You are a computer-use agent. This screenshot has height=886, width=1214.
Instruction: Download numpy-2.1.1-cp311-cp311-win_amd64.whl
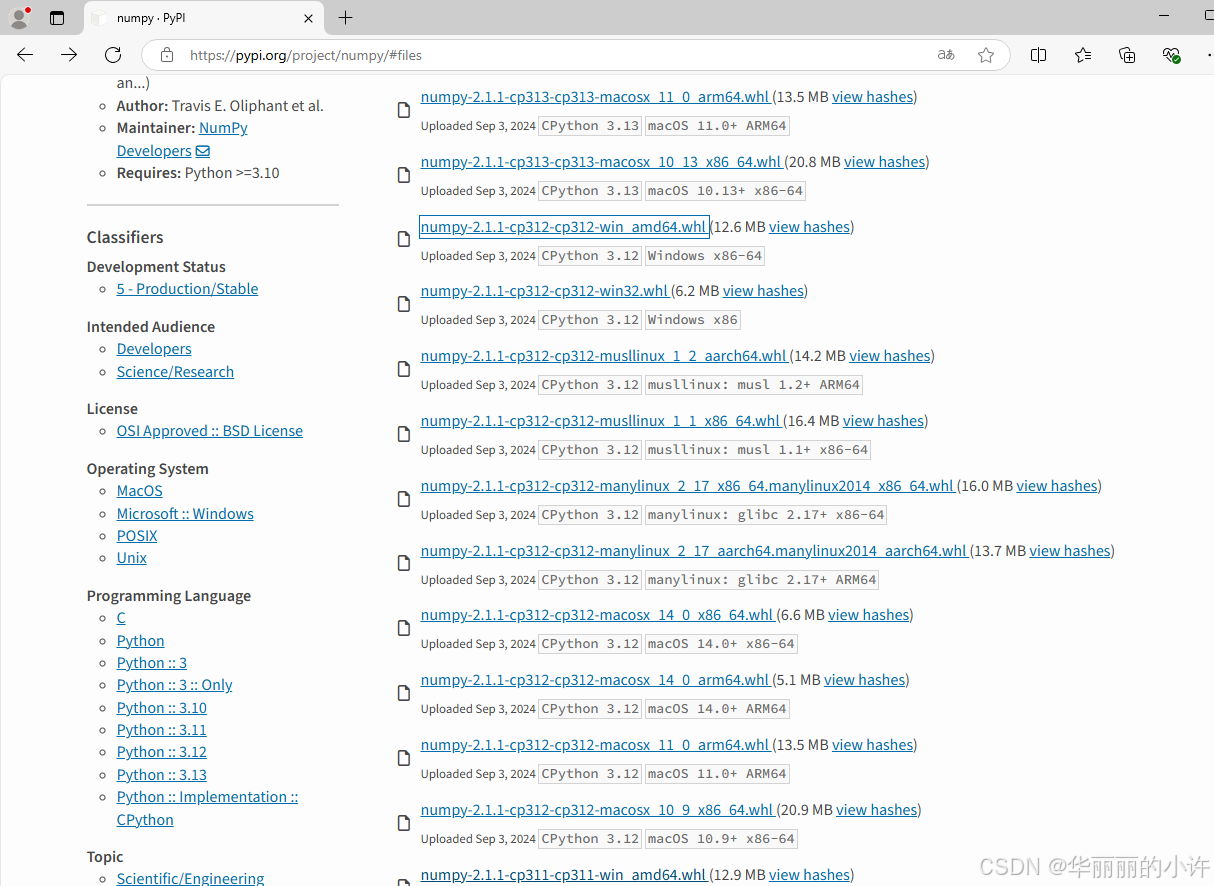[564, 875]
